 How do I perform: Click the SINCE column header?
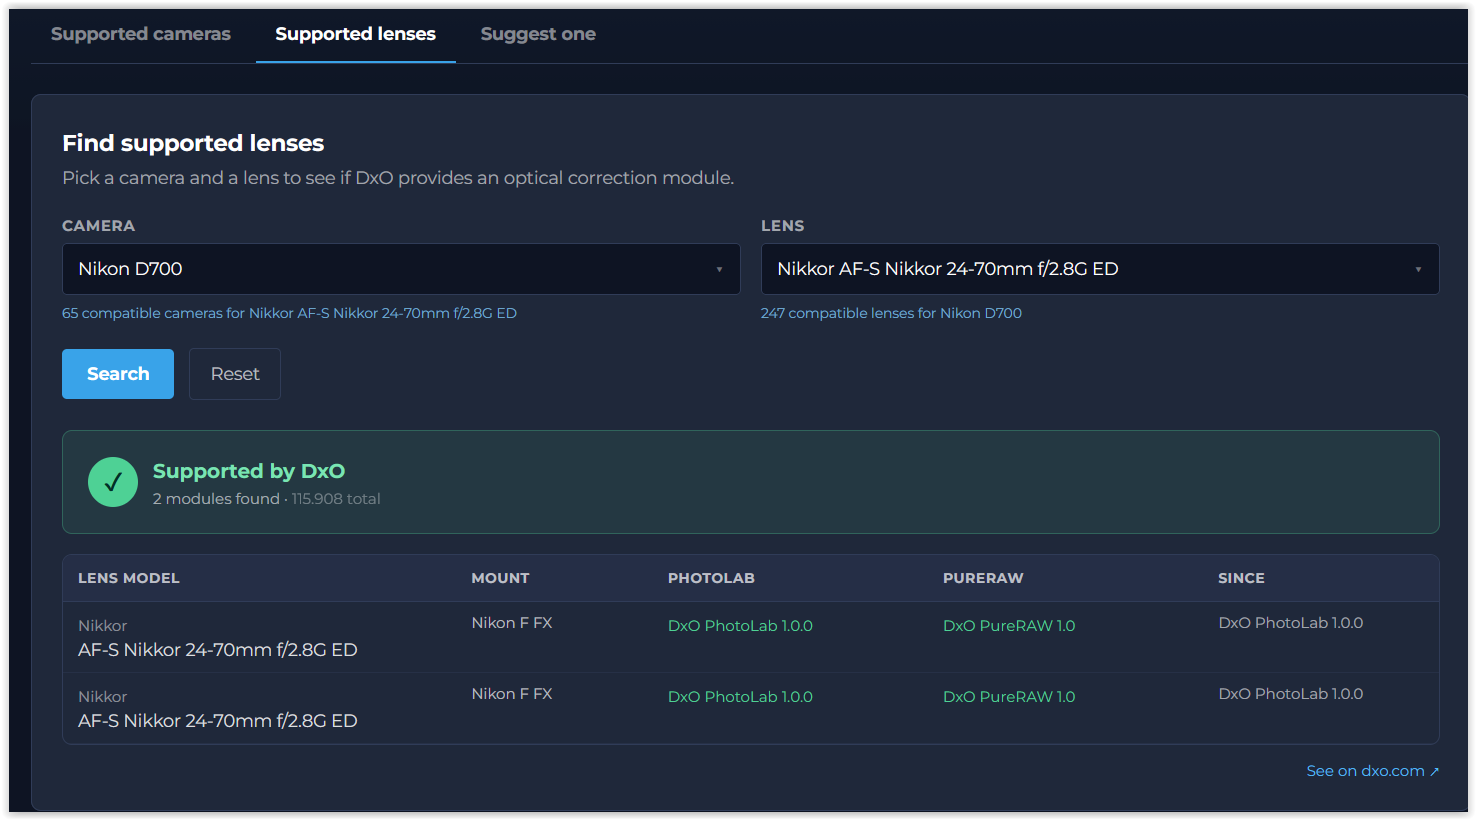pyautogui.click(x=1241, y=578)
